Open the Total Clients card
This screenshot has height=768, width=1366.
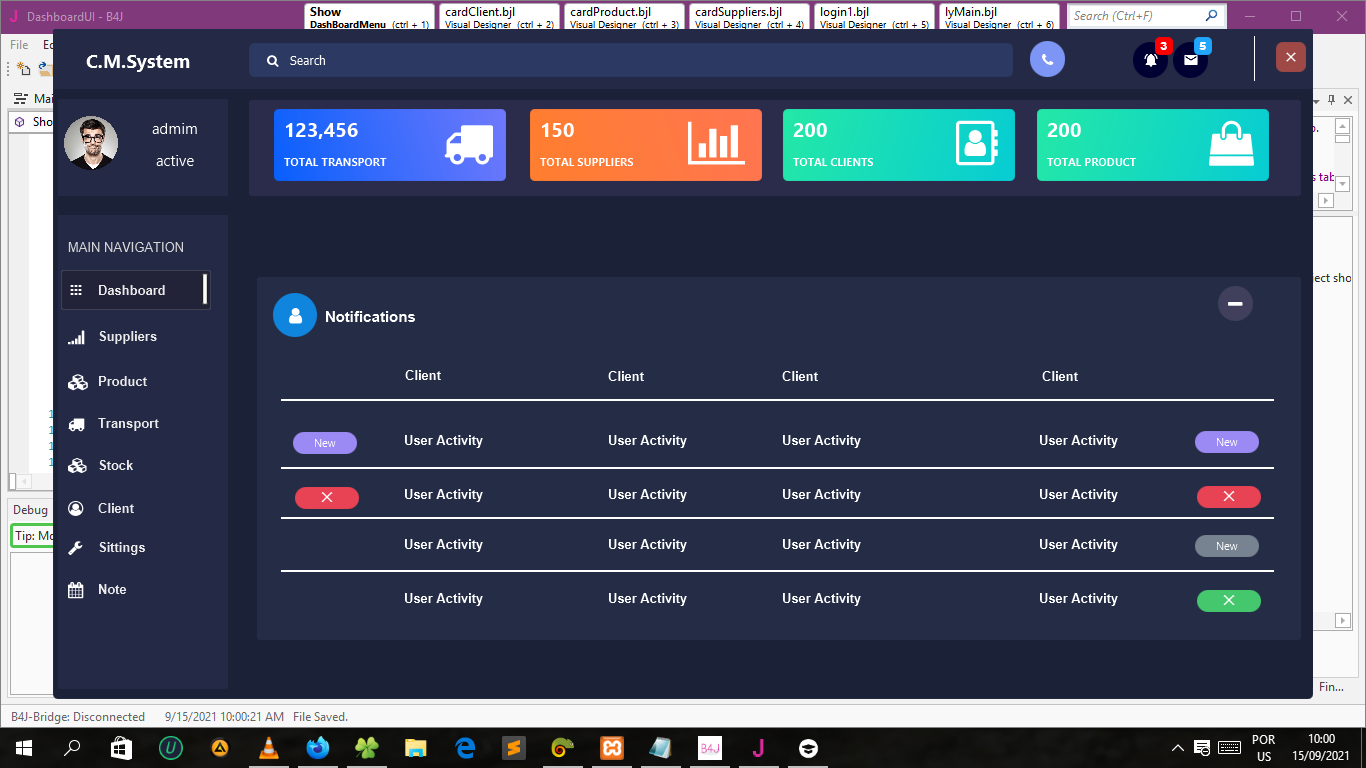899,145
